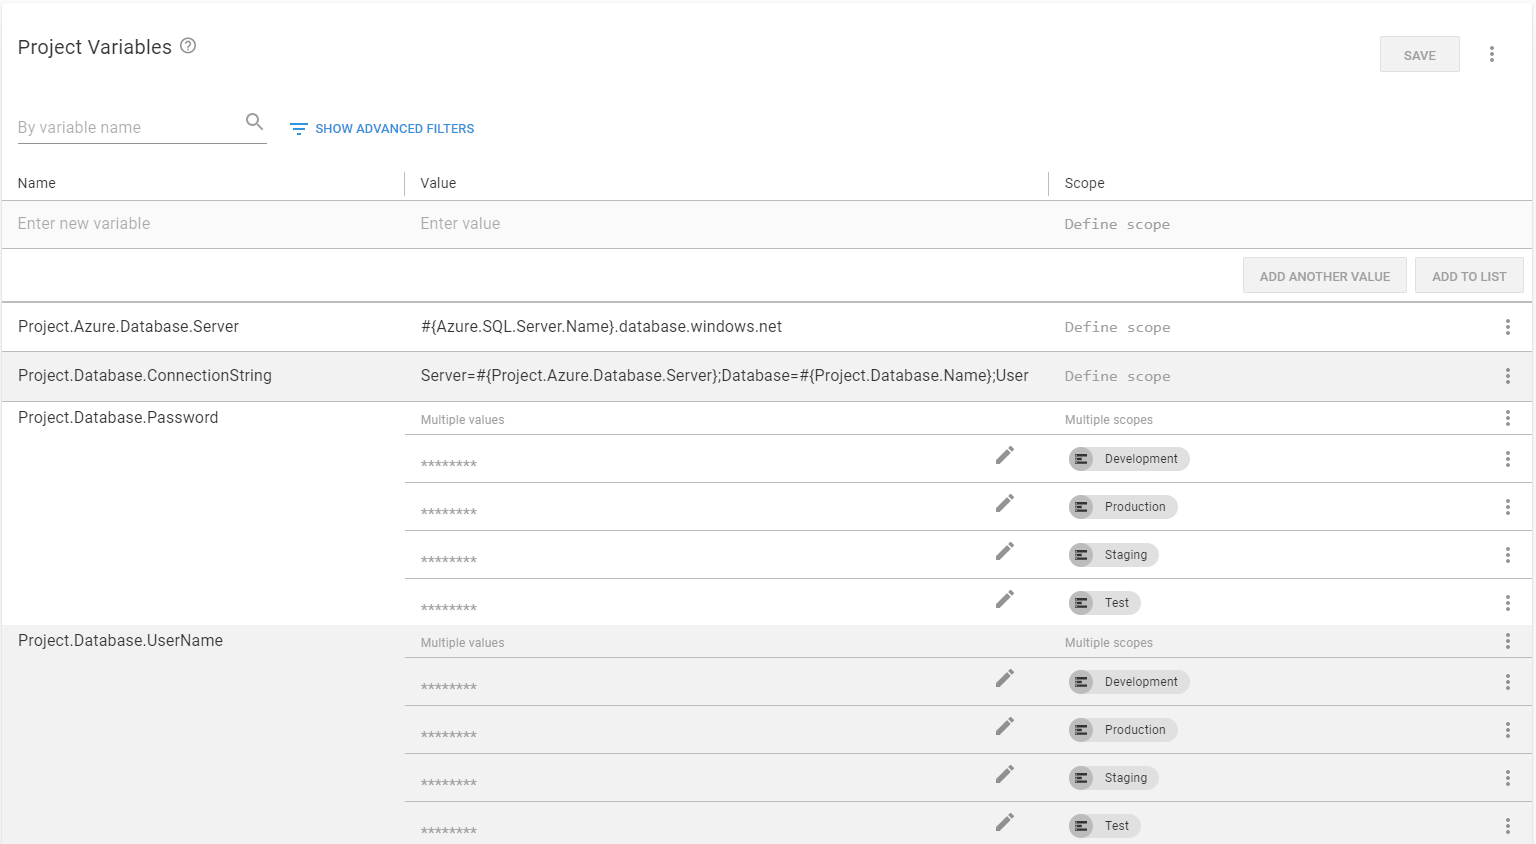
Task: Click the search magnifier icon
Action: pos(254,122)
